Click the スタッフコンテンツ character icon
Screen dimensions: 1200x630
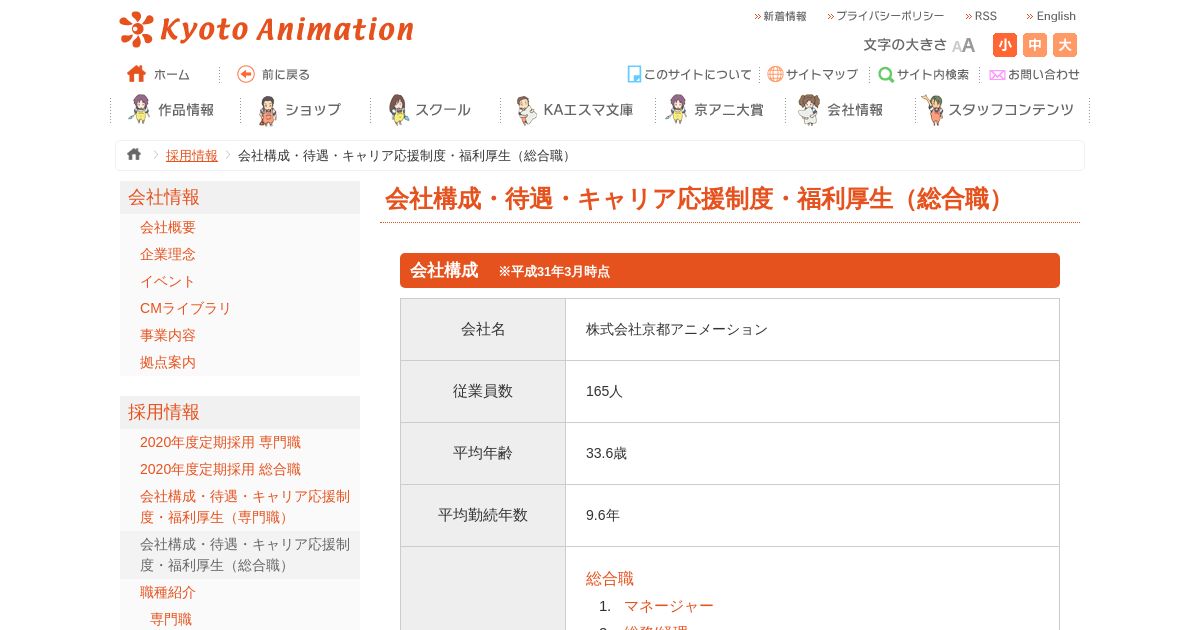(933, 109)
